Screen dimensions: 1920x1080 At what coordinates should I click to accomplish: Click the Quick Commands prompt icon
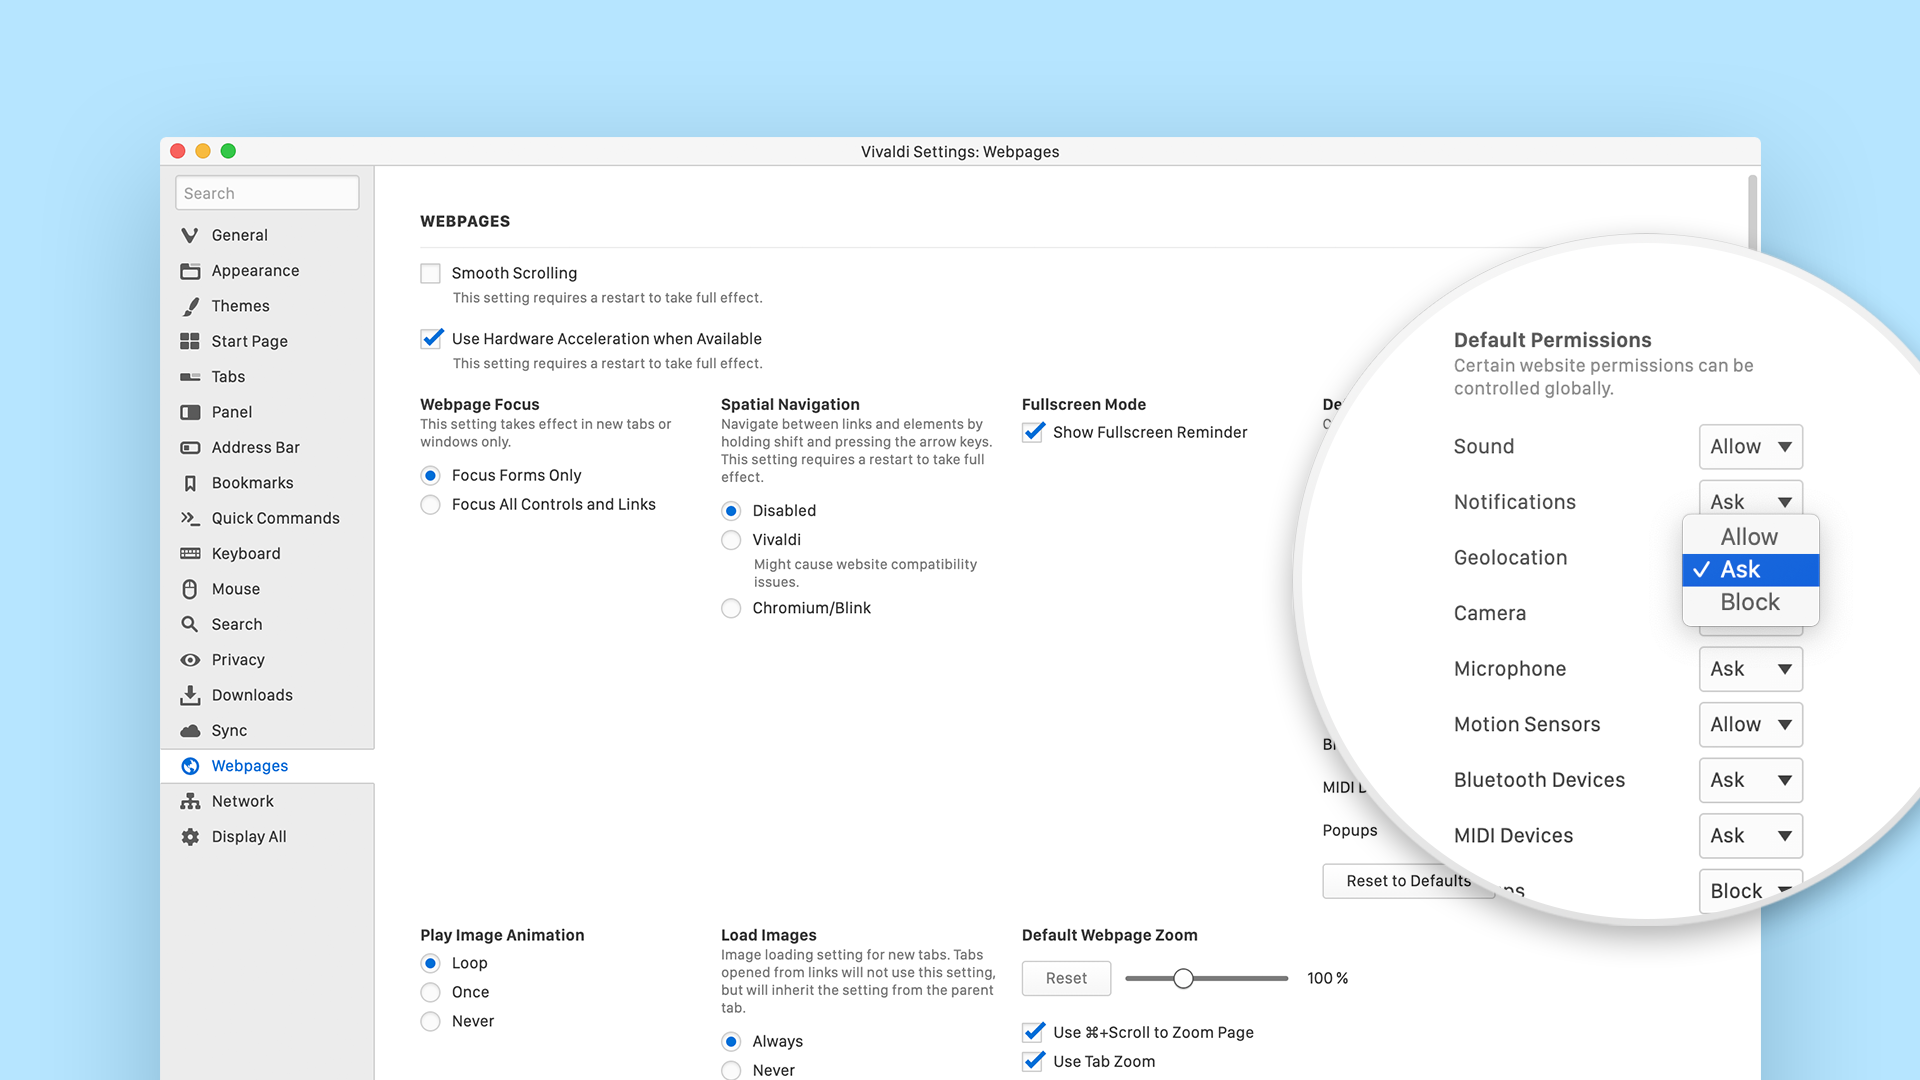[x=190, y=518]
